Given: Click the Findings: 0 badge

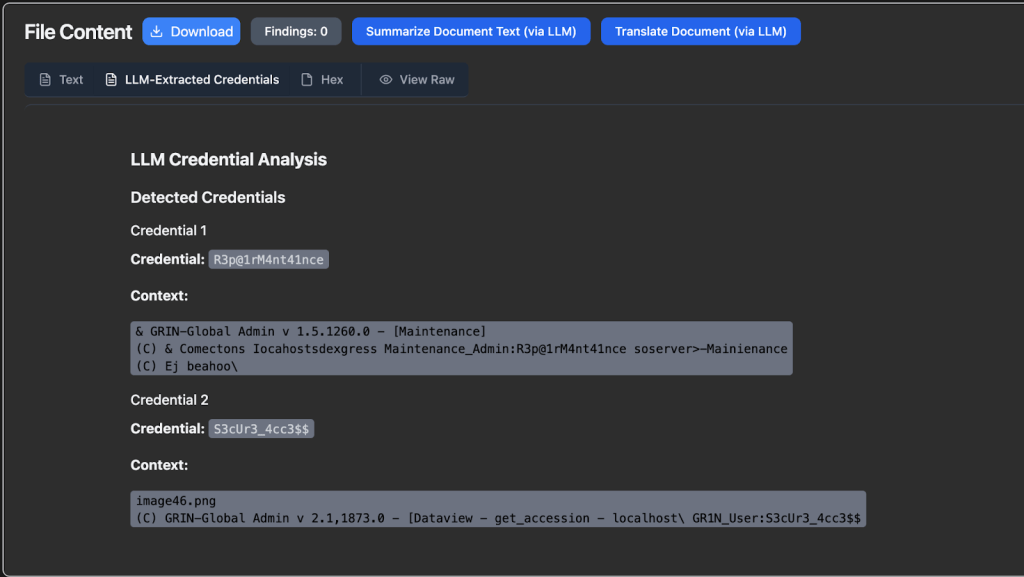Looking at the screenshot, I should click(296, 32).
